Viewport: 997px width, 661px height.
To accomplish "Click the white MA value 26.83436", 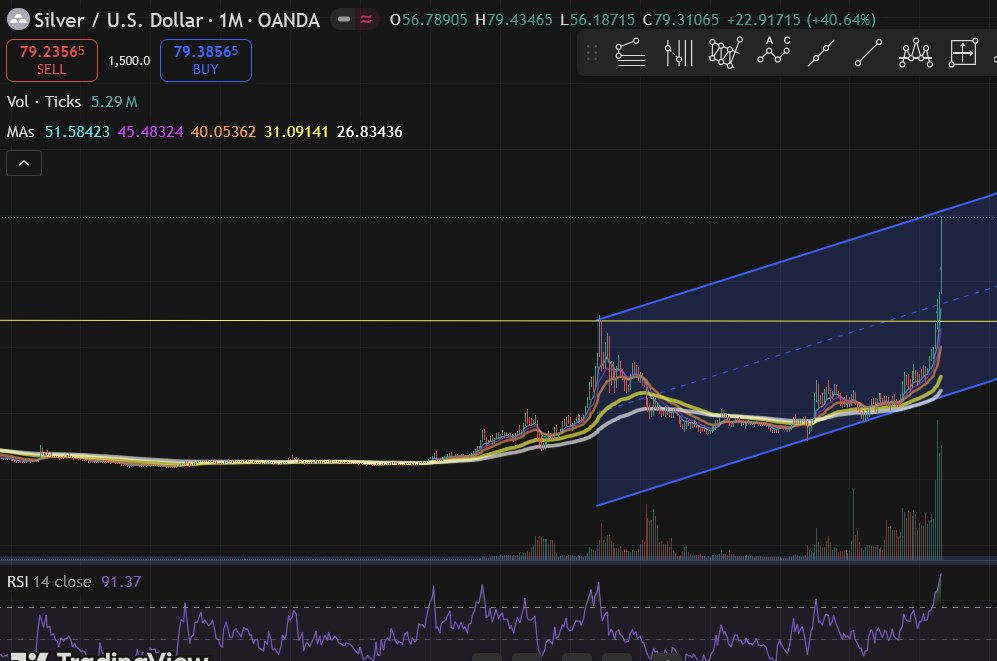I will click(x=369, y=132).
